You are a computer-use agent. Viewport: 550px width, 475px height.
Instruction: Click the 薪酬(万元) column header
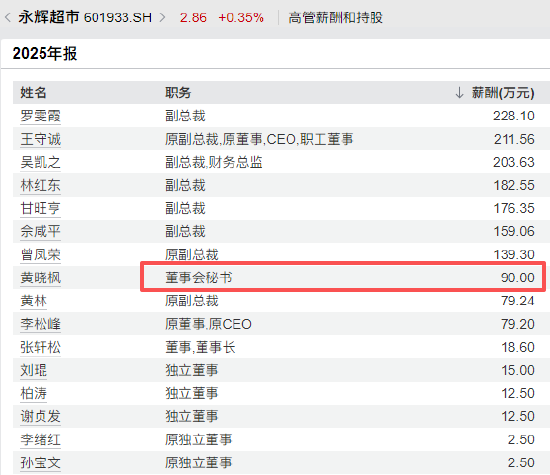pos(503,93)
